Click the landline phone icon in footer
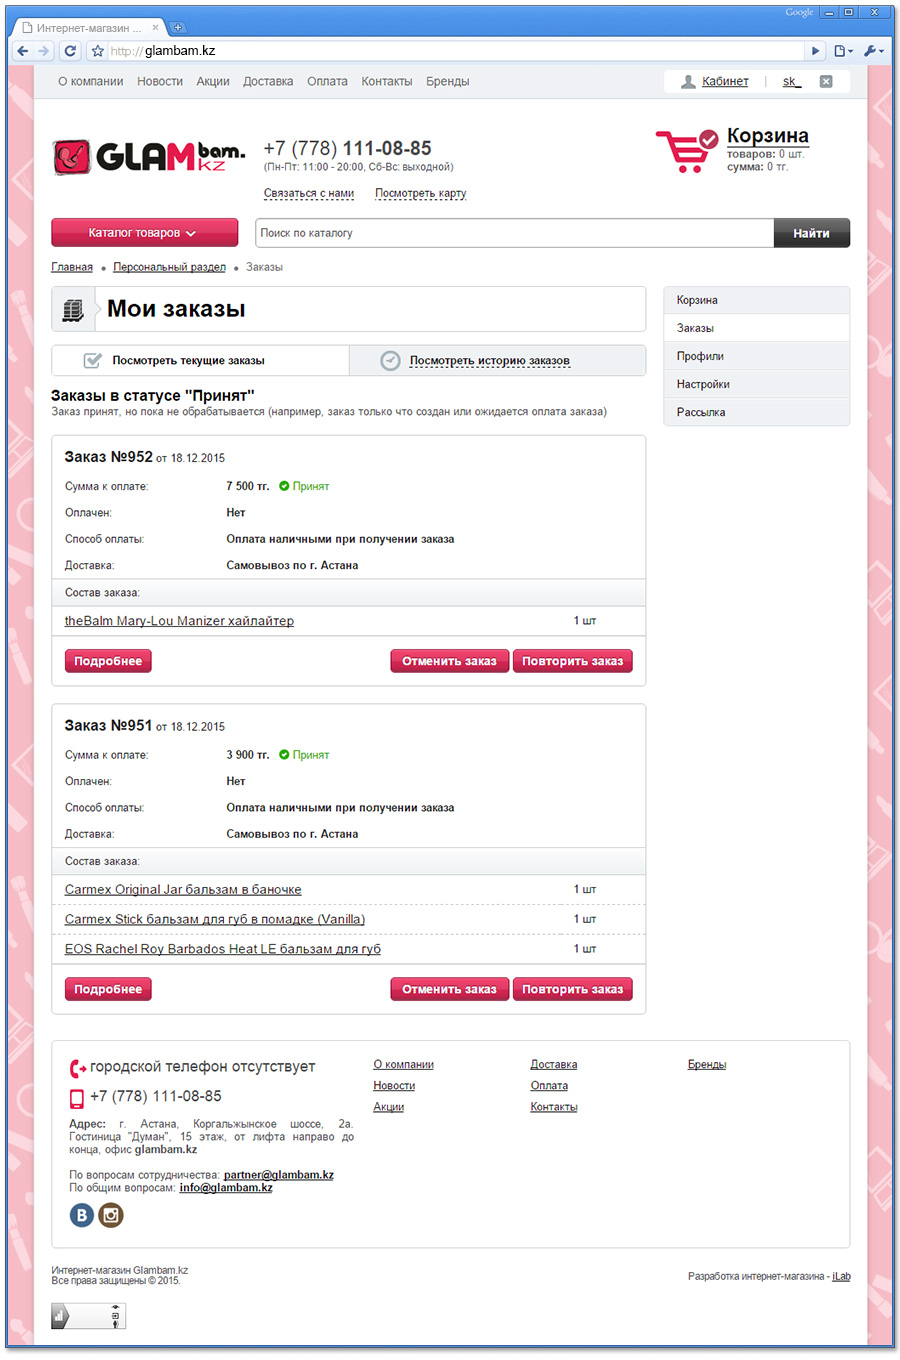The height and width of the screenshot is (1360, 900). [x=78, y=1068]
